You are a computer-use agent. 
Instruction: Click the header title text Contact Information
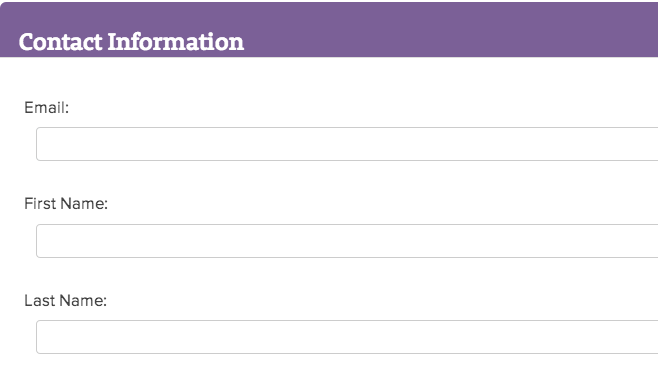coord(131,42)
